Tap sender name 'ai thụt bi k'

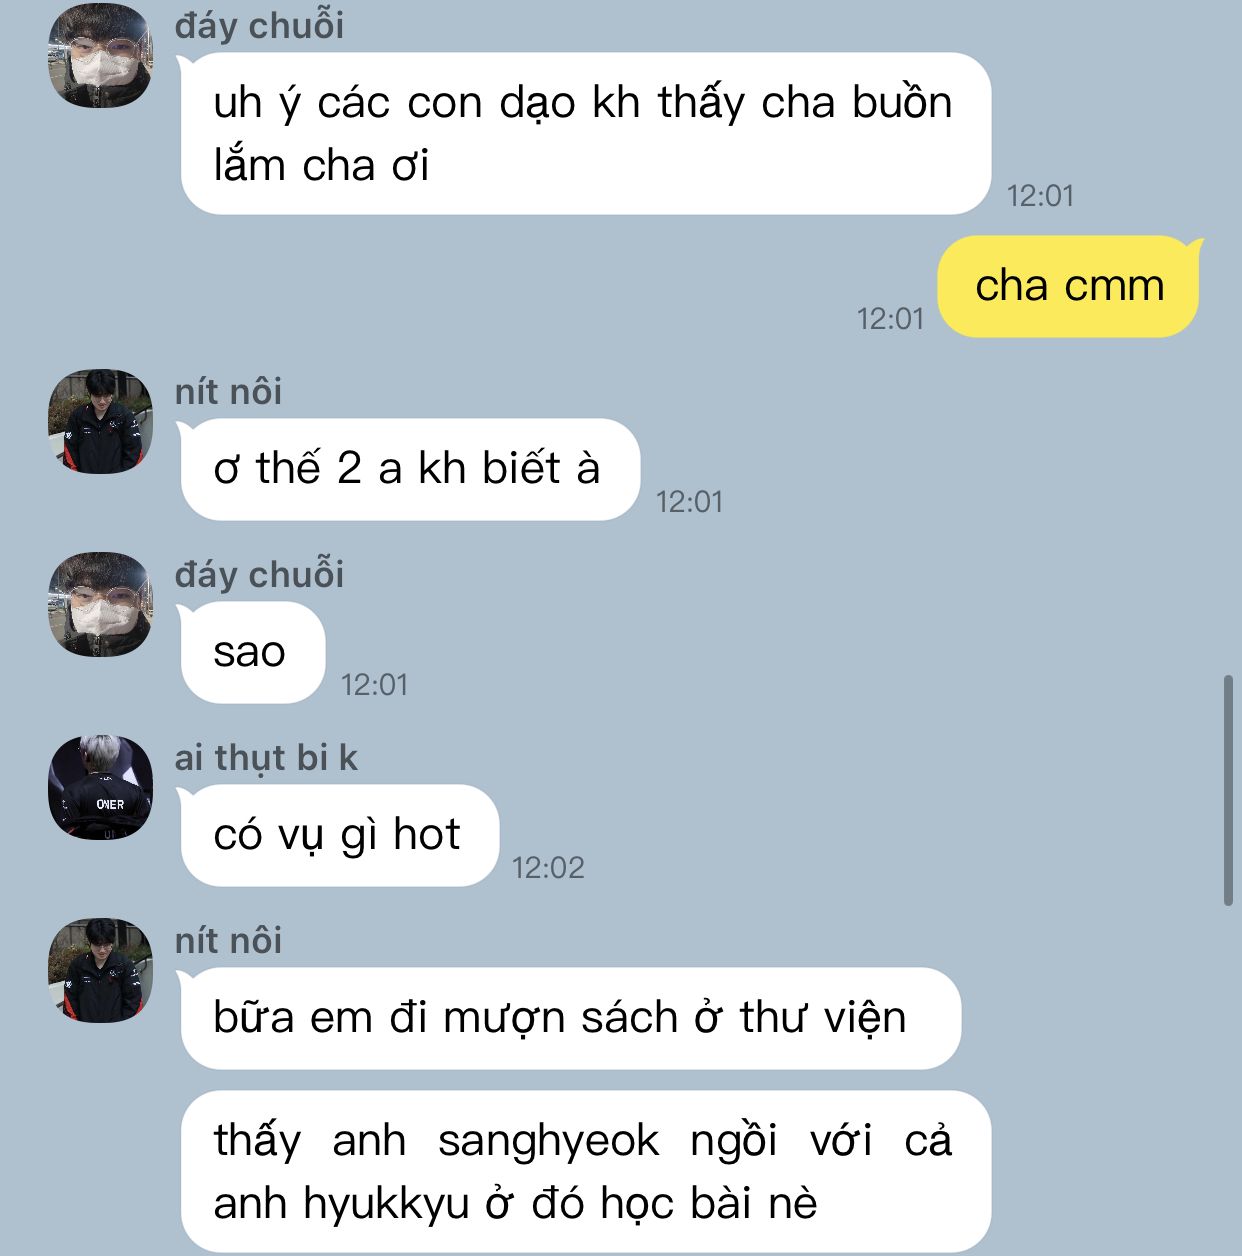[266, 758]
